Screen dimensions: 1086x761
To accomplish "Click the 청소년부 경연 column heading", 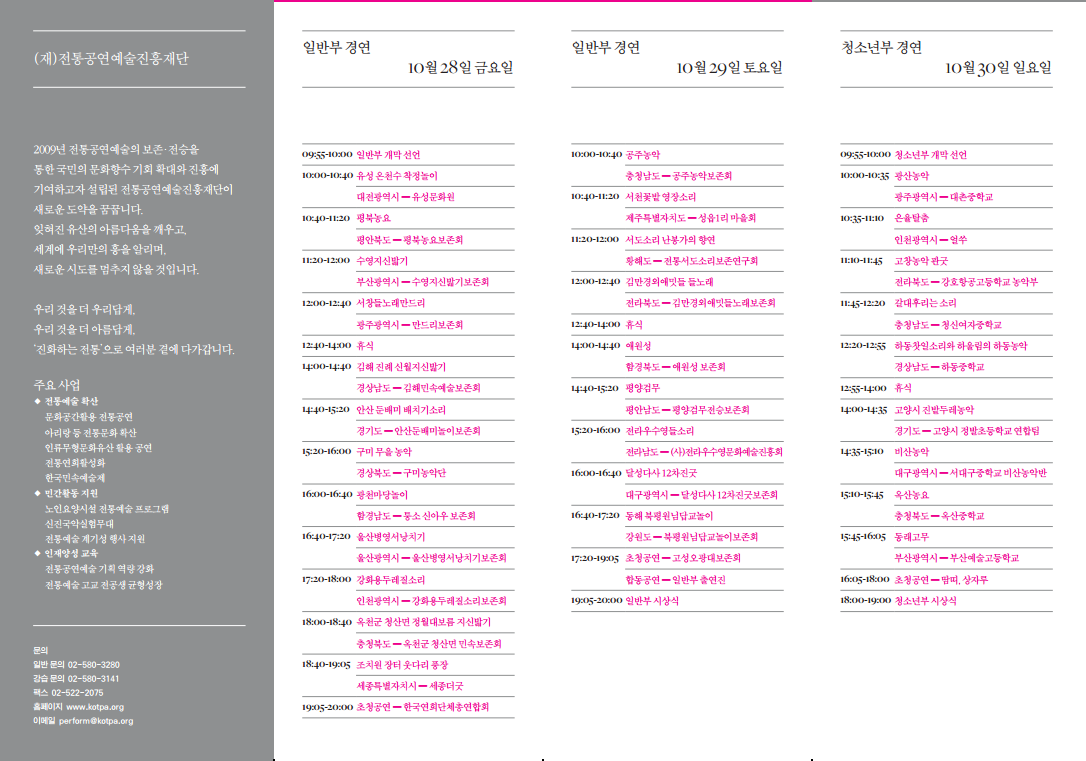I will coord(881,47).
